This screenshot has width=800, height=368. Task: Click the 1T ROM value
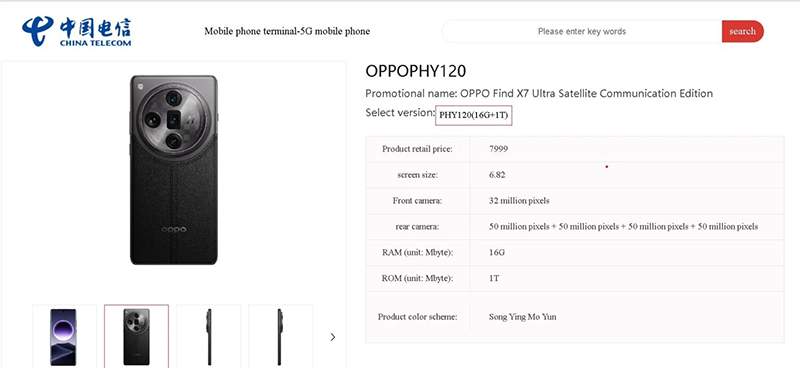[x=494, y=279]
